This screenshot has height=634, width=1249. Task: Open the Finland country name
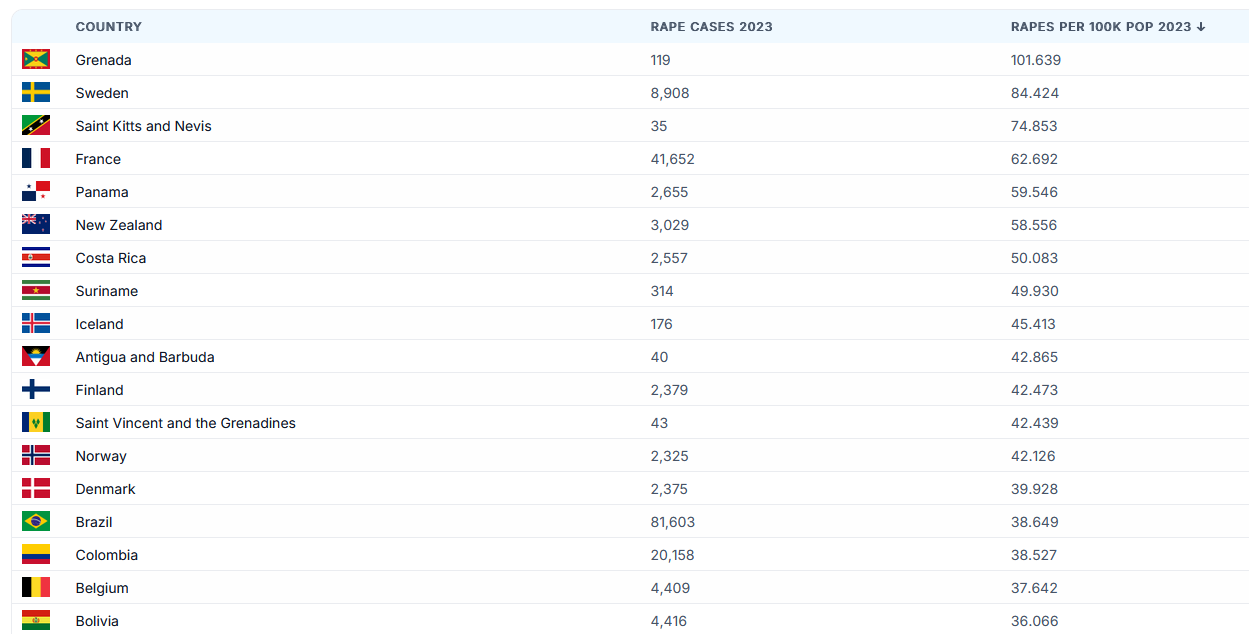(x=100, y=390)
